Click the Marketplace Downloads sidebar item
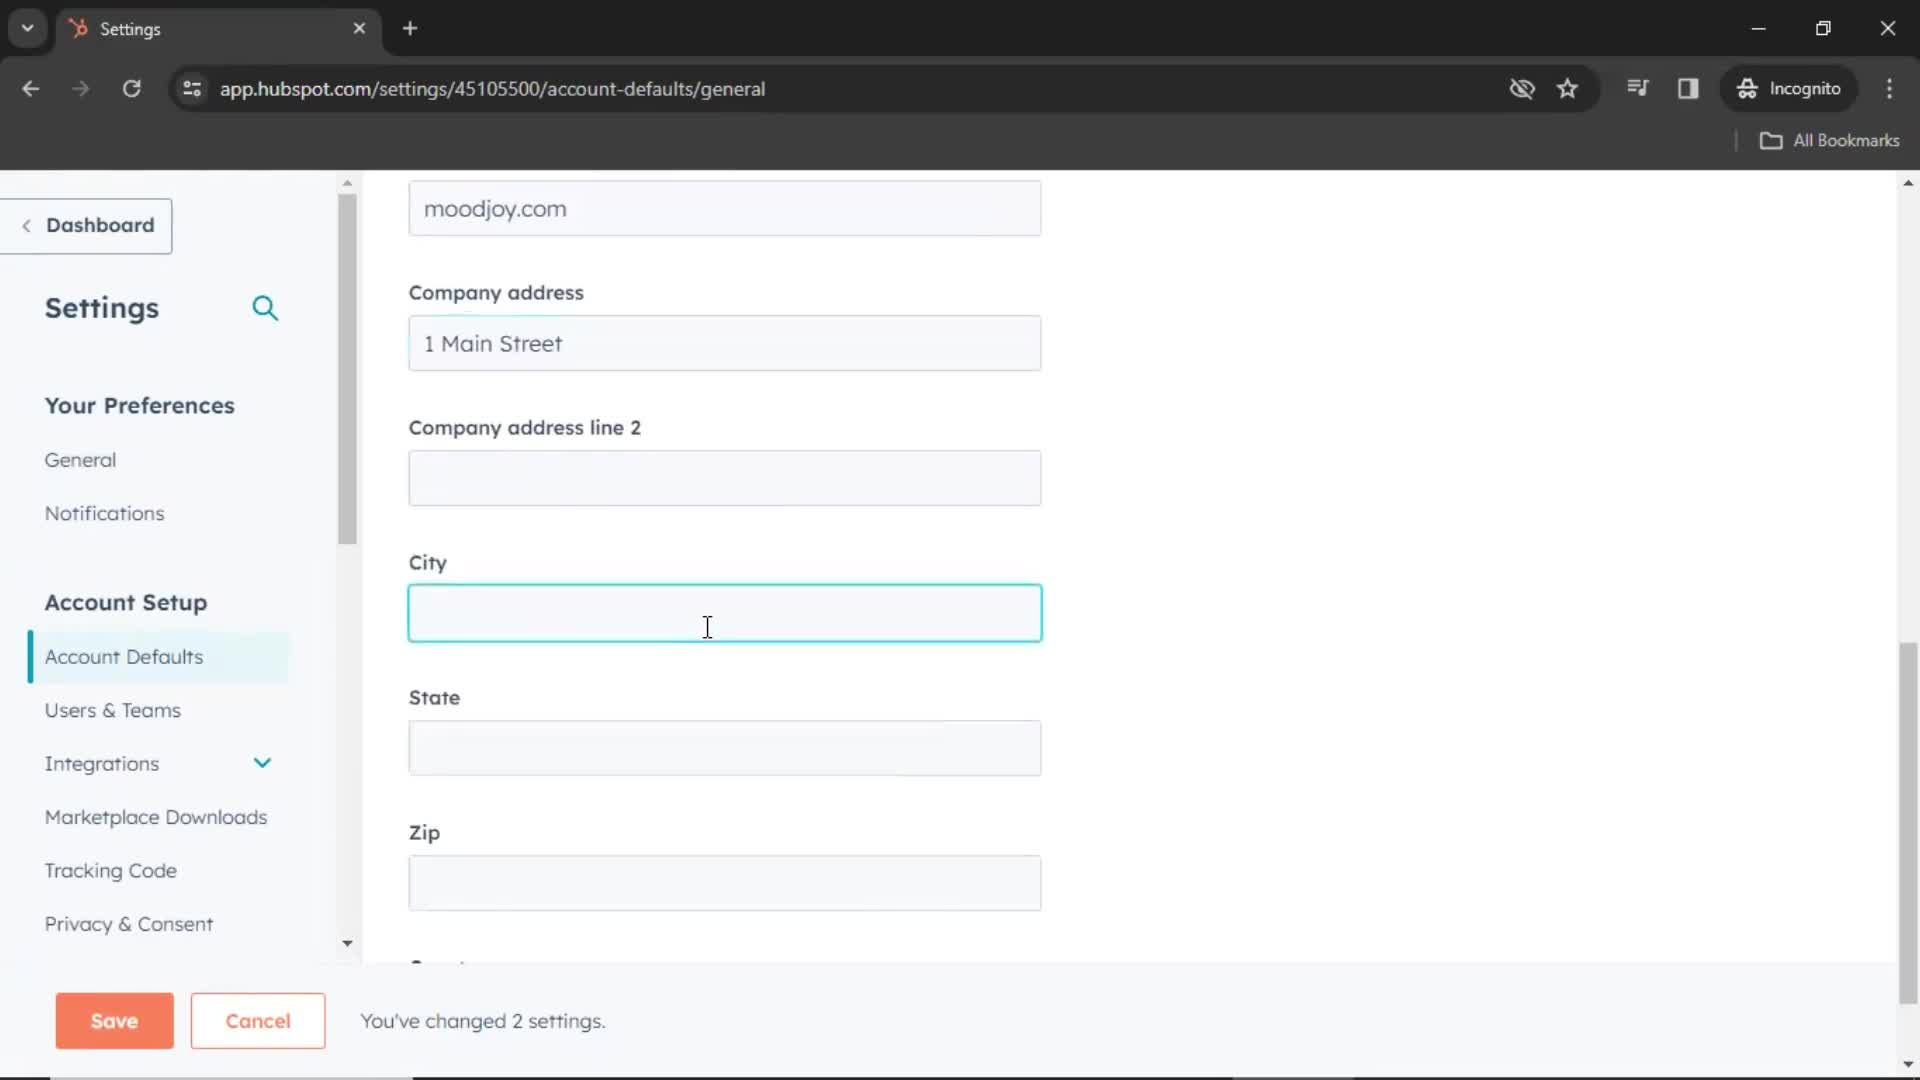 tap(156, 816)
